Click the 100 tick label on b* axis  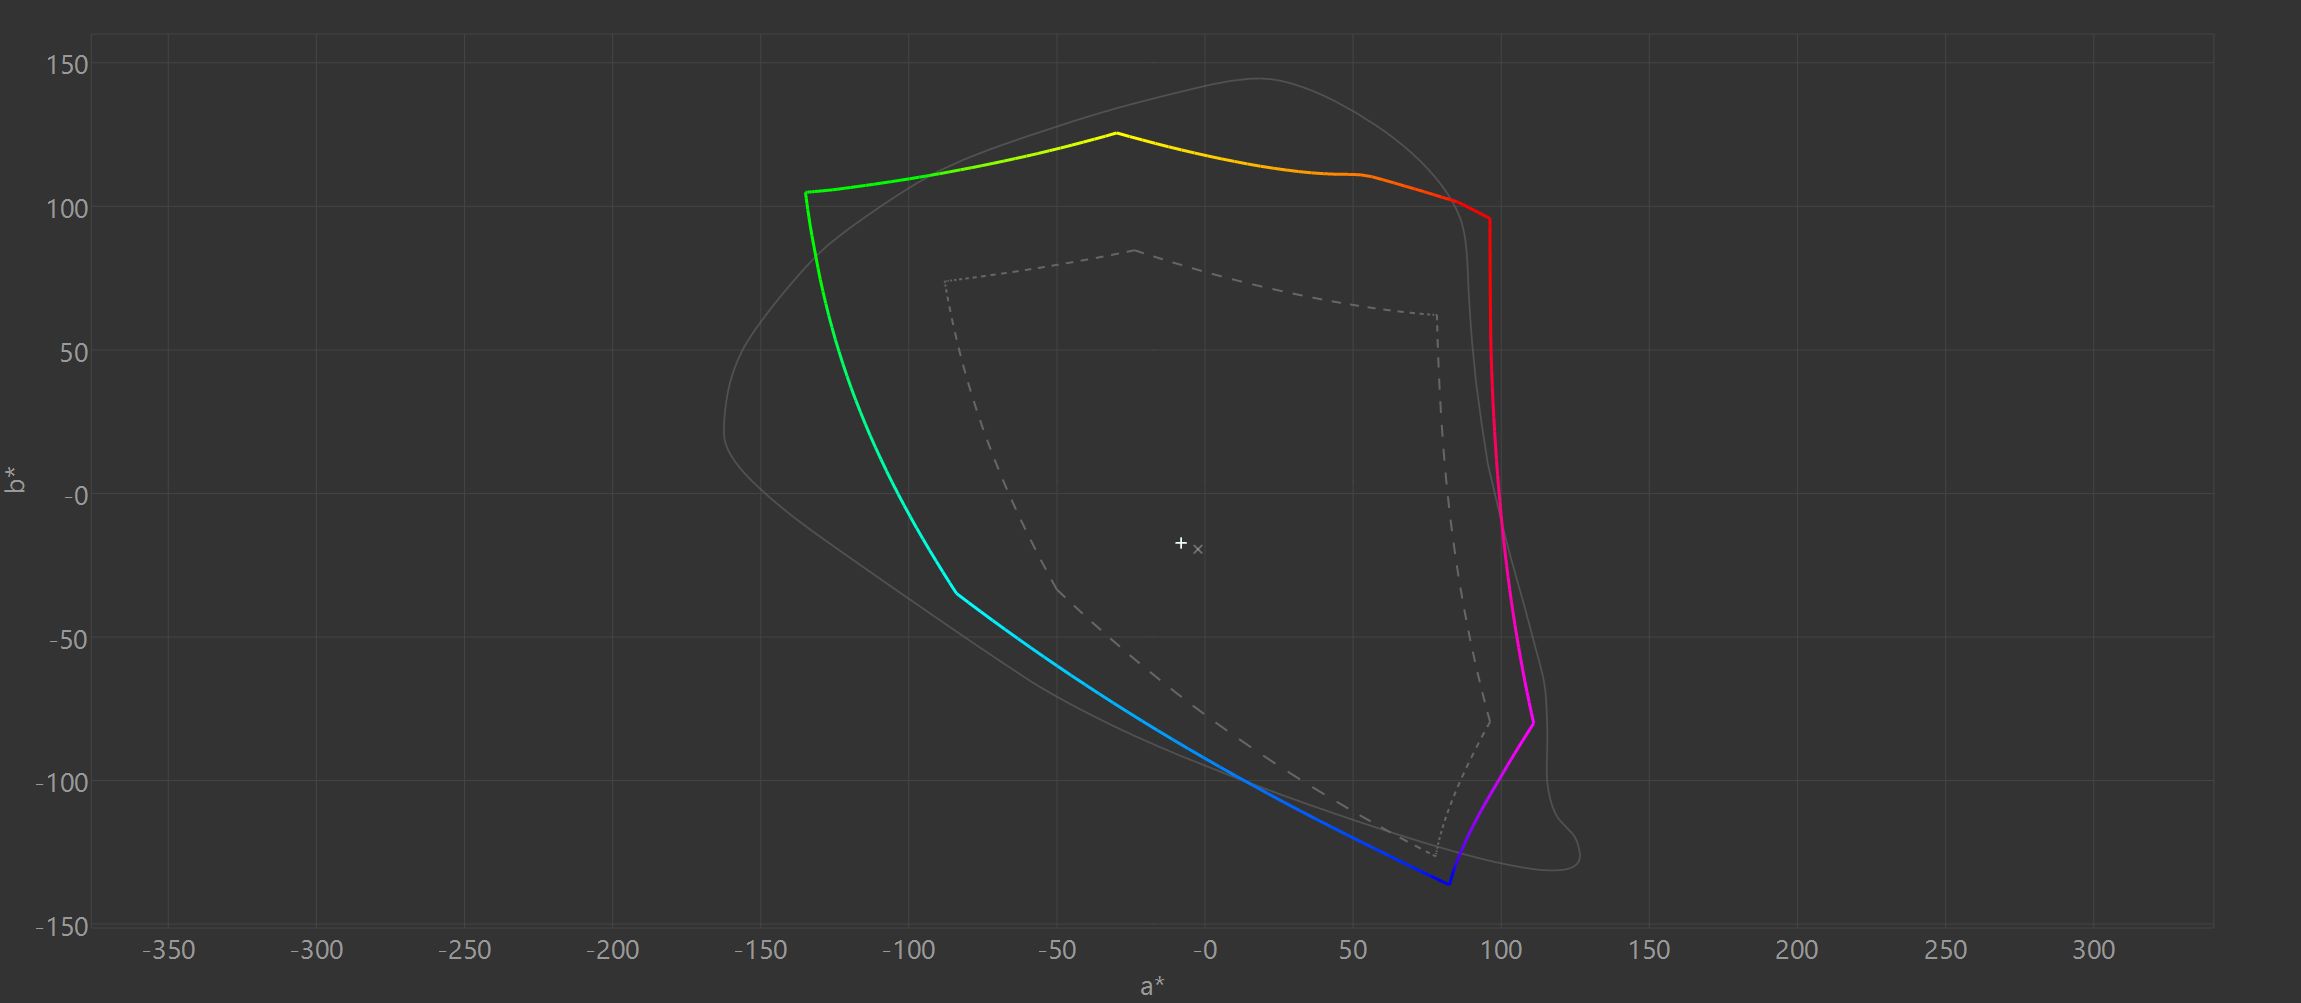tap(67, 208)
